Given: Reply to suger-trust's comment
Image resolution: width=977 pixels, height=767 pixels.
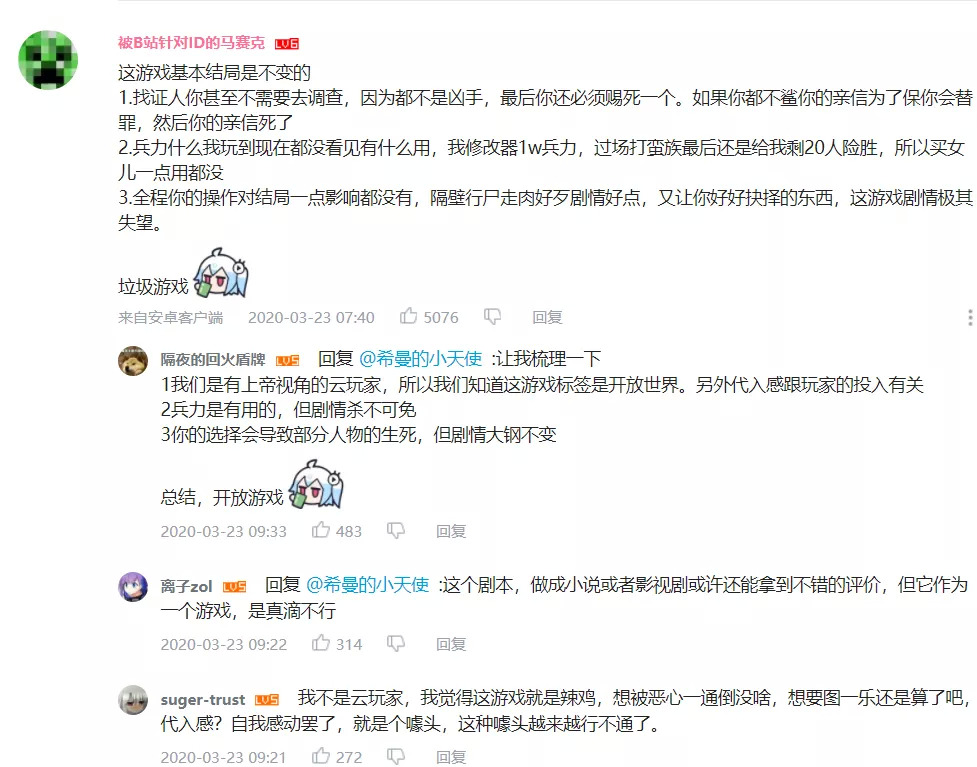Looking at the screenshot, I should (x=450, y=757).
